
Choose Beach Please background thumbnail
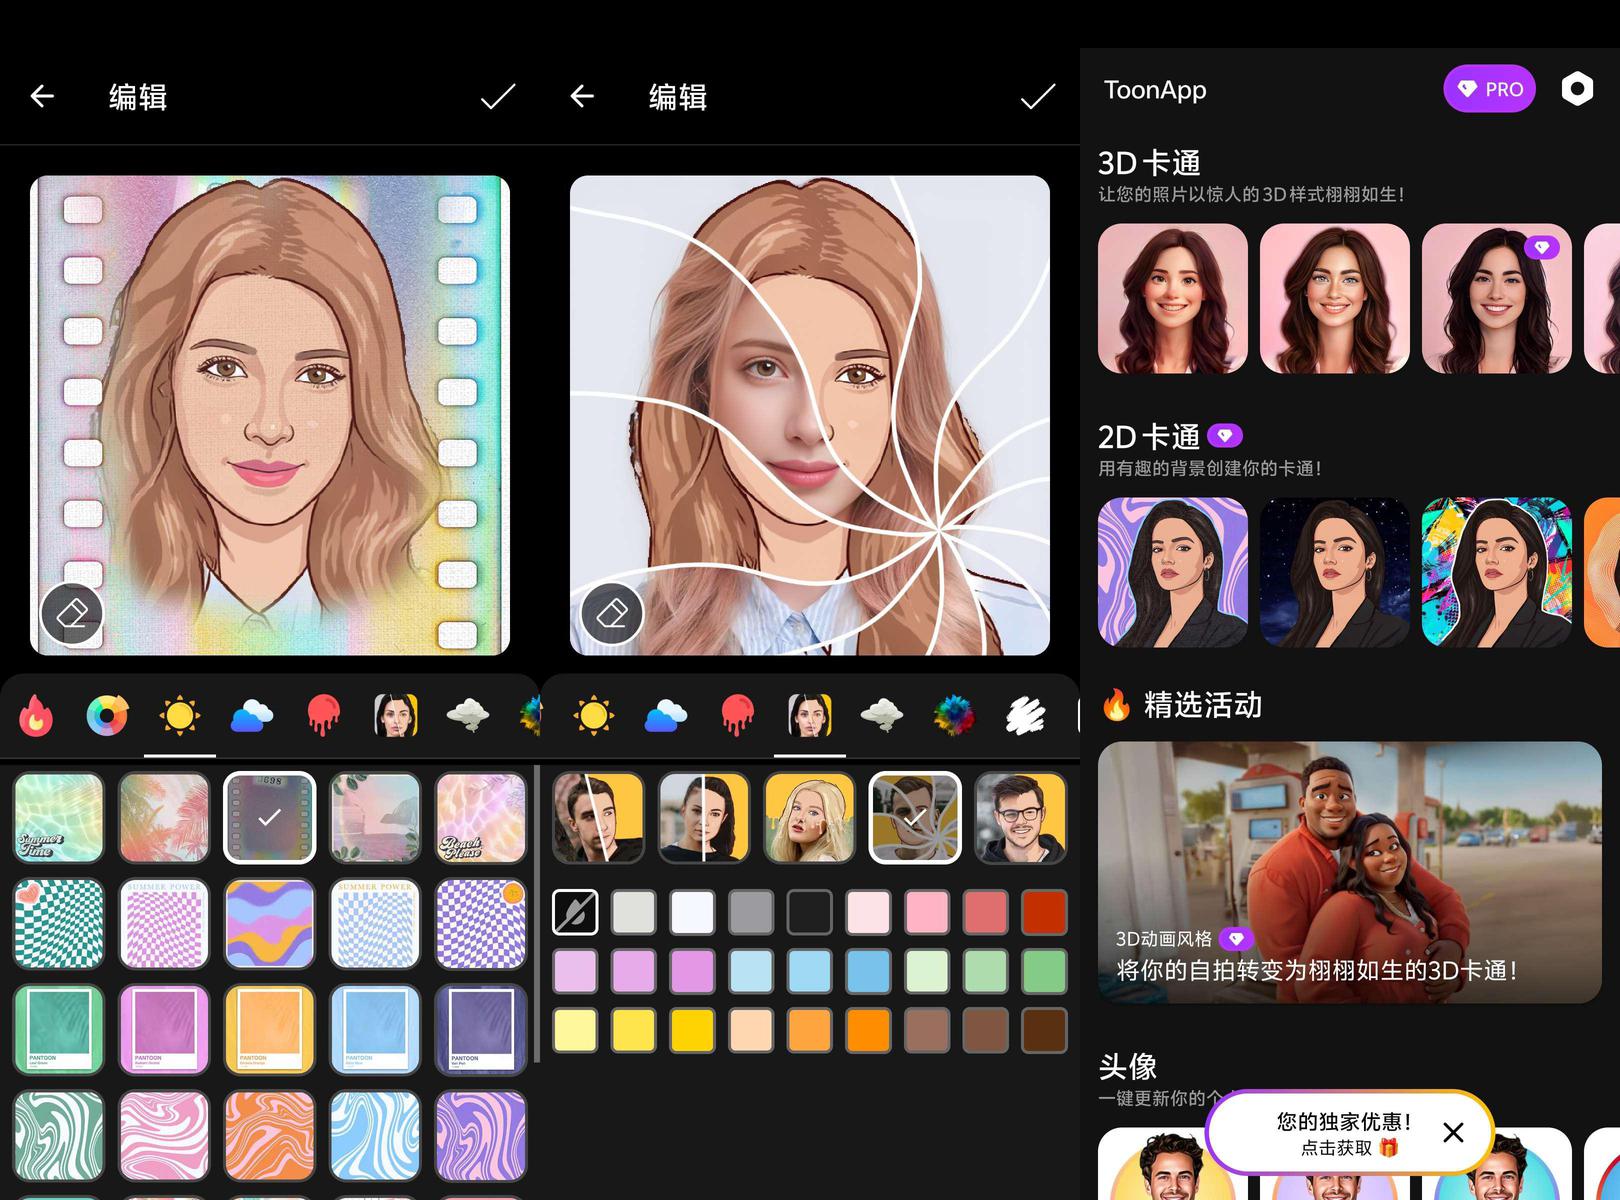coord(481,818)
